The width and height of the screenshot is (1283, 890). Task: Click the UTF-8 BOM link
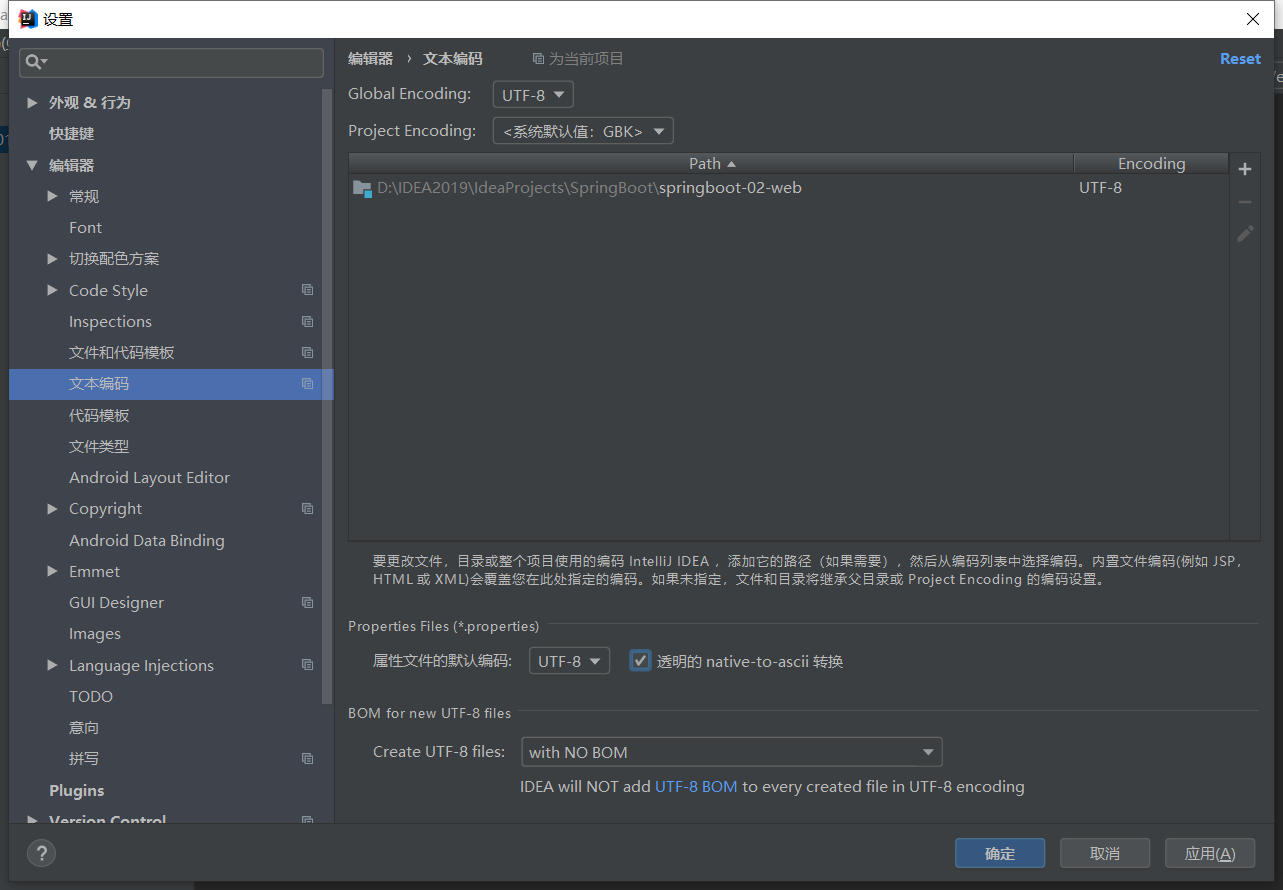[696, 787]
